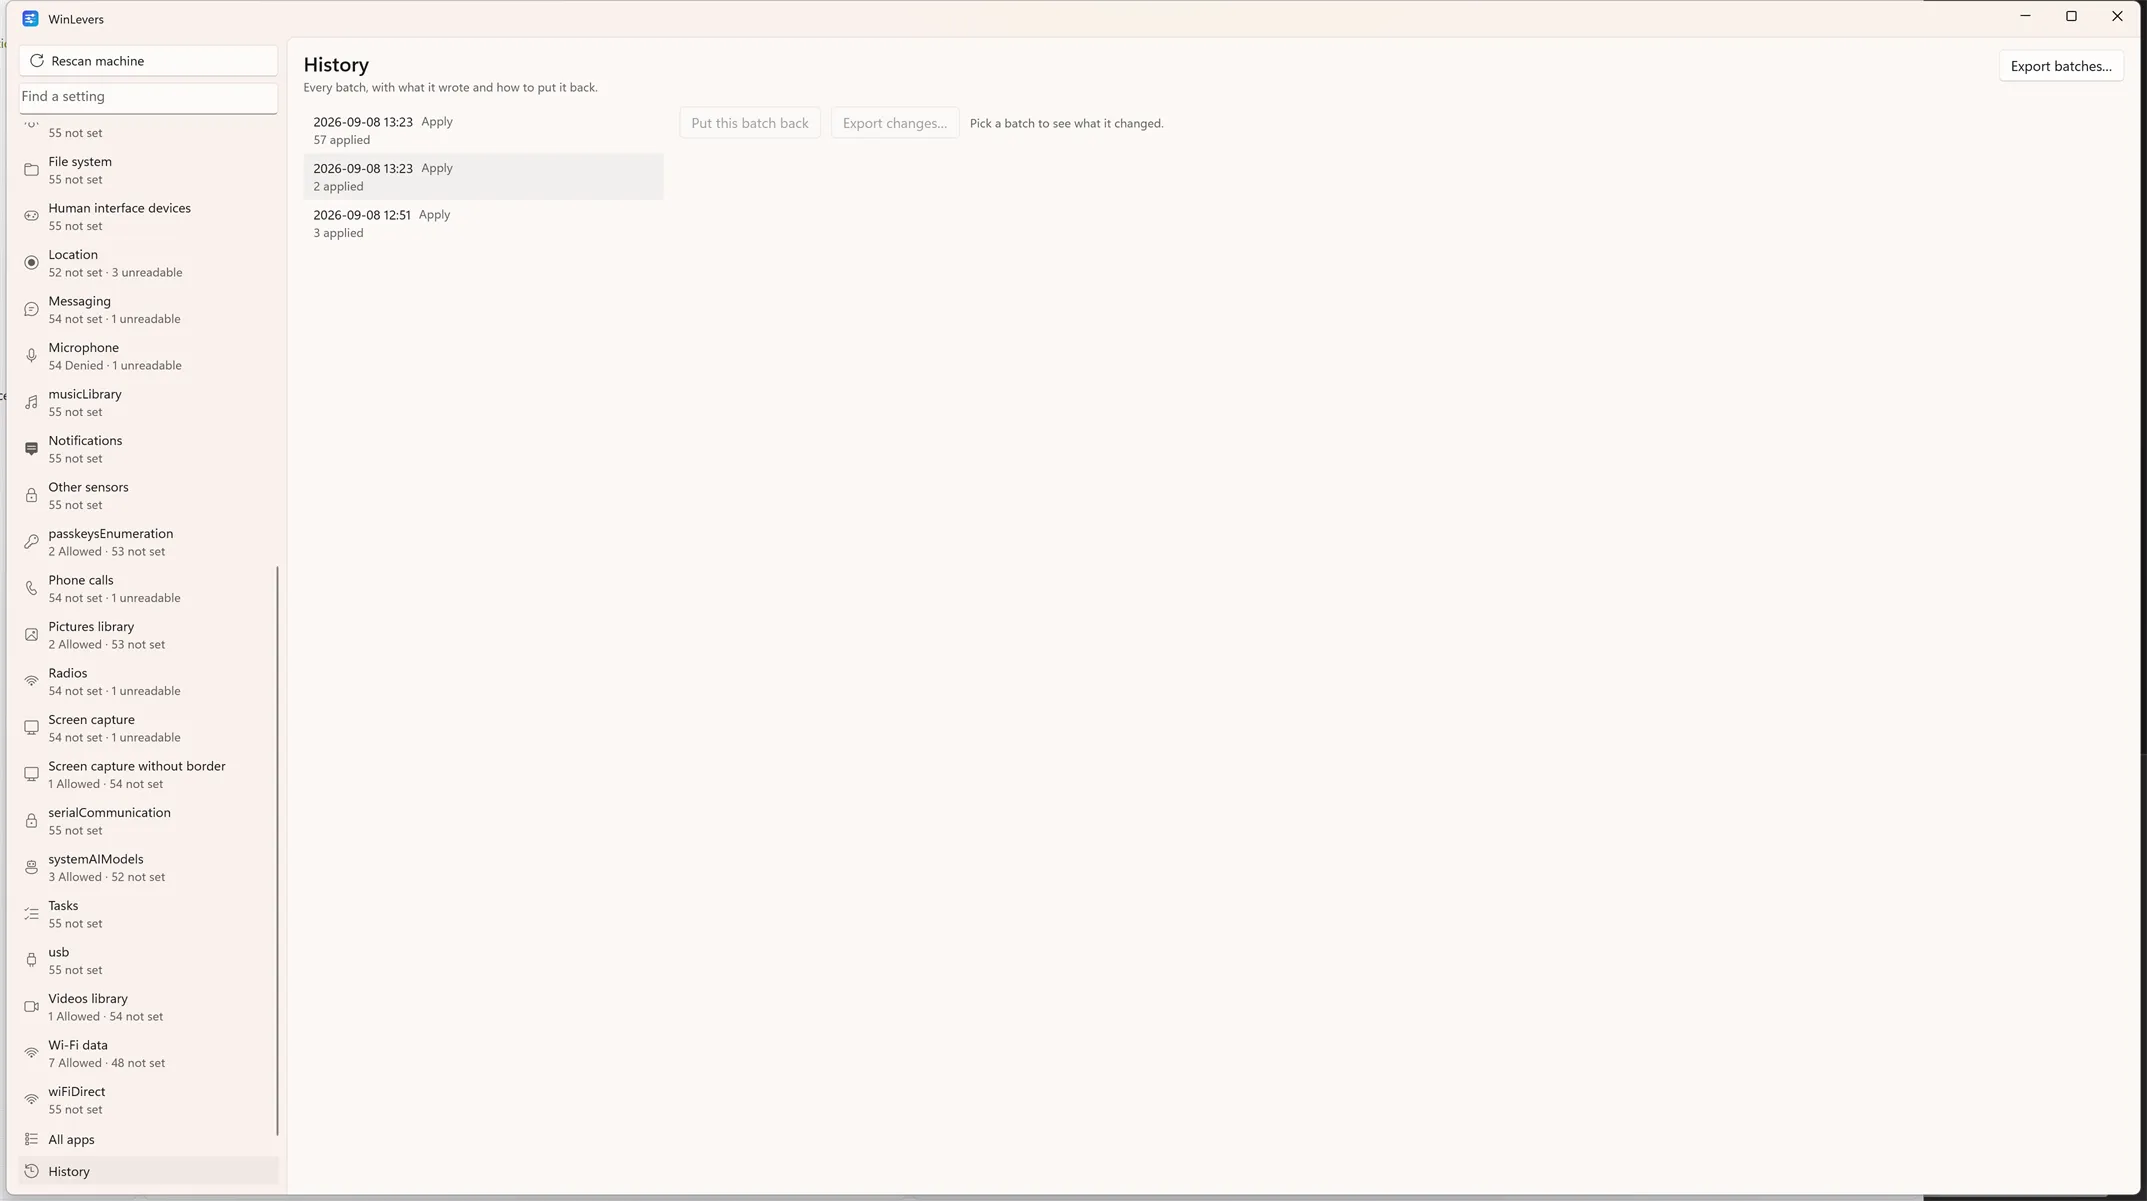2147x1201 pixels.
Task: Open the Radios category
Action: click(146, 681)
